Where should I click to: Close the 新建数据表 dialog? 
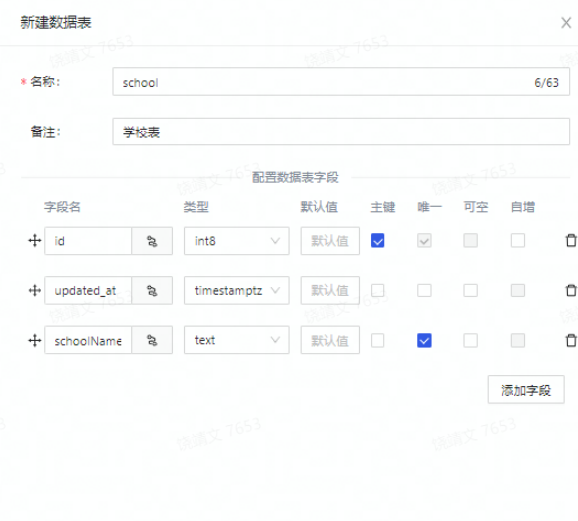click(x=566, y=23)
